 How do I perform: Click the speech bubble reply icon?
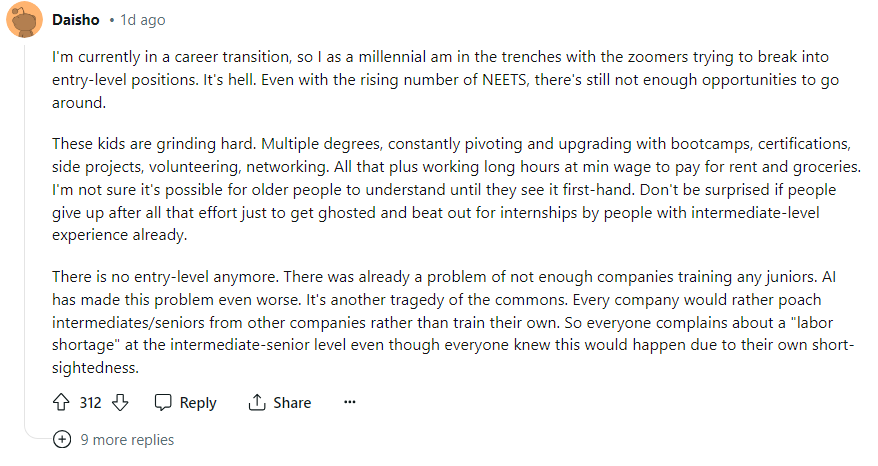[164, 402]
